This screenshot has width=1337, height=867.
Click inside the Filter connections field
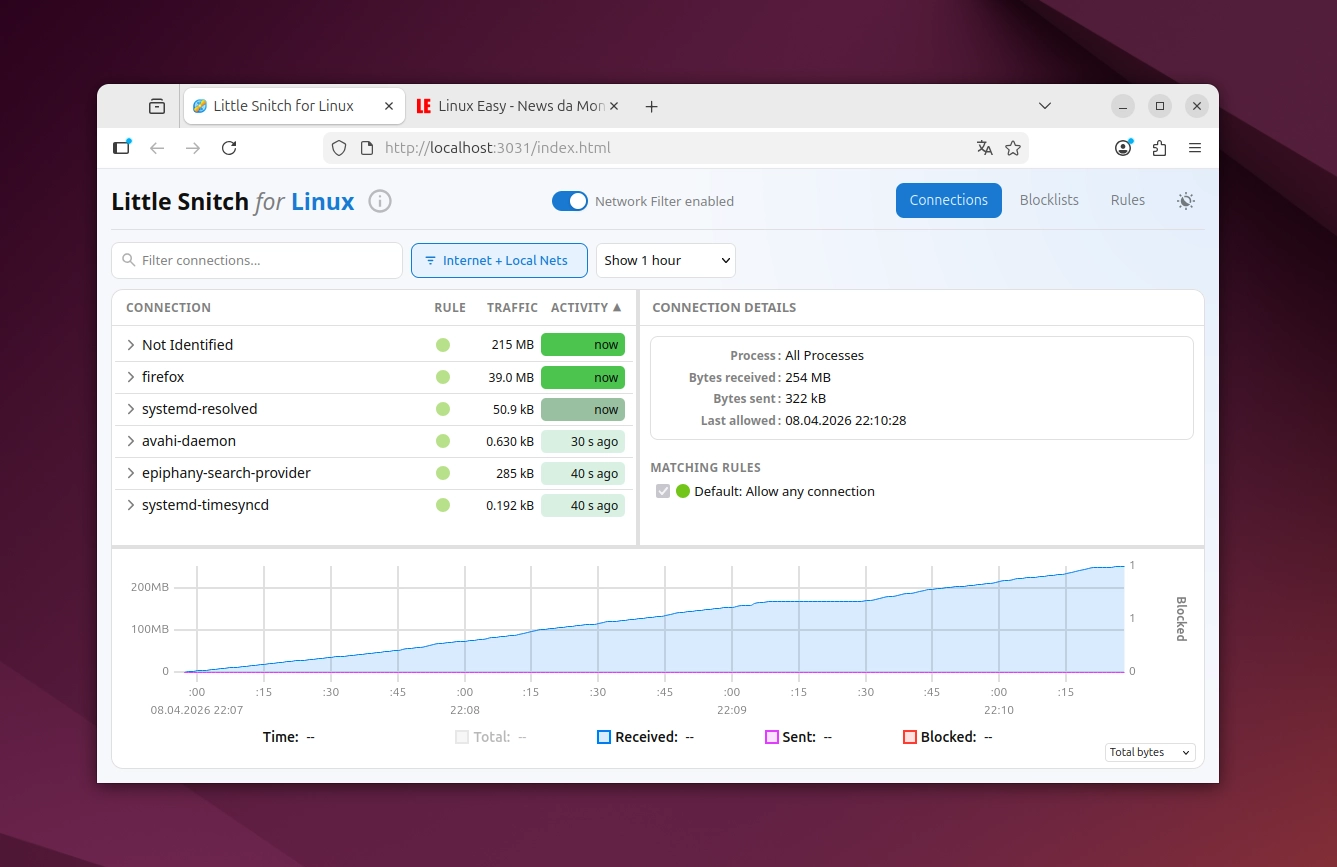[256, 260]
